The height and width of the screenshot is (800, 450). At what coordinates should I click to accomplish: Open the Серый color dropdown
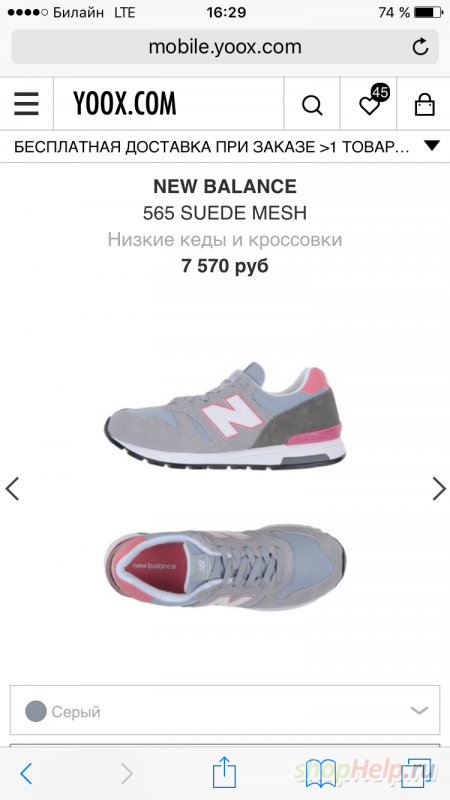[225, 710]
